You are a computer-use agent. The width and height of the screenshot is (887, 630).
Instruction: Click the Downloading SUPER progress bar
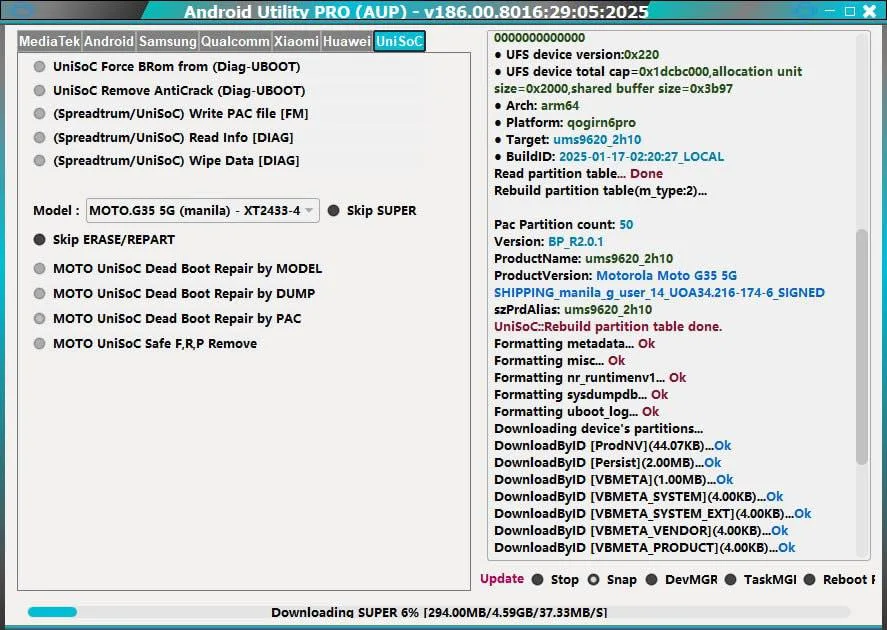pos(438,612)
